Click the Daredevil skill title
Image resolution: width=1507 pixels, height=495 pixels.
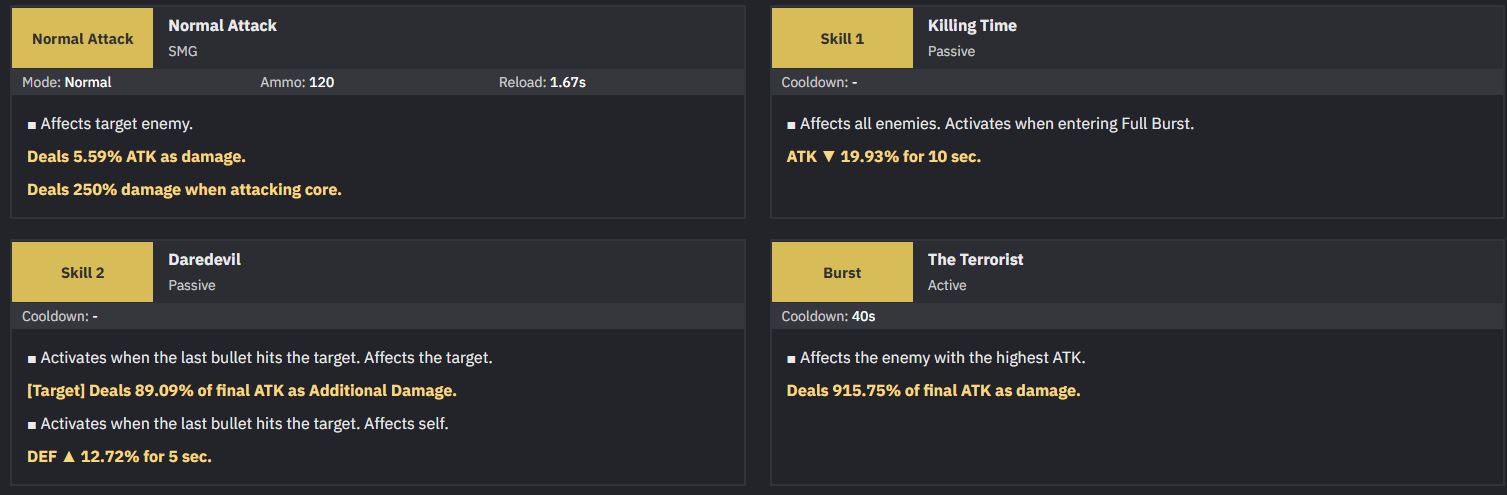(204, 260)
